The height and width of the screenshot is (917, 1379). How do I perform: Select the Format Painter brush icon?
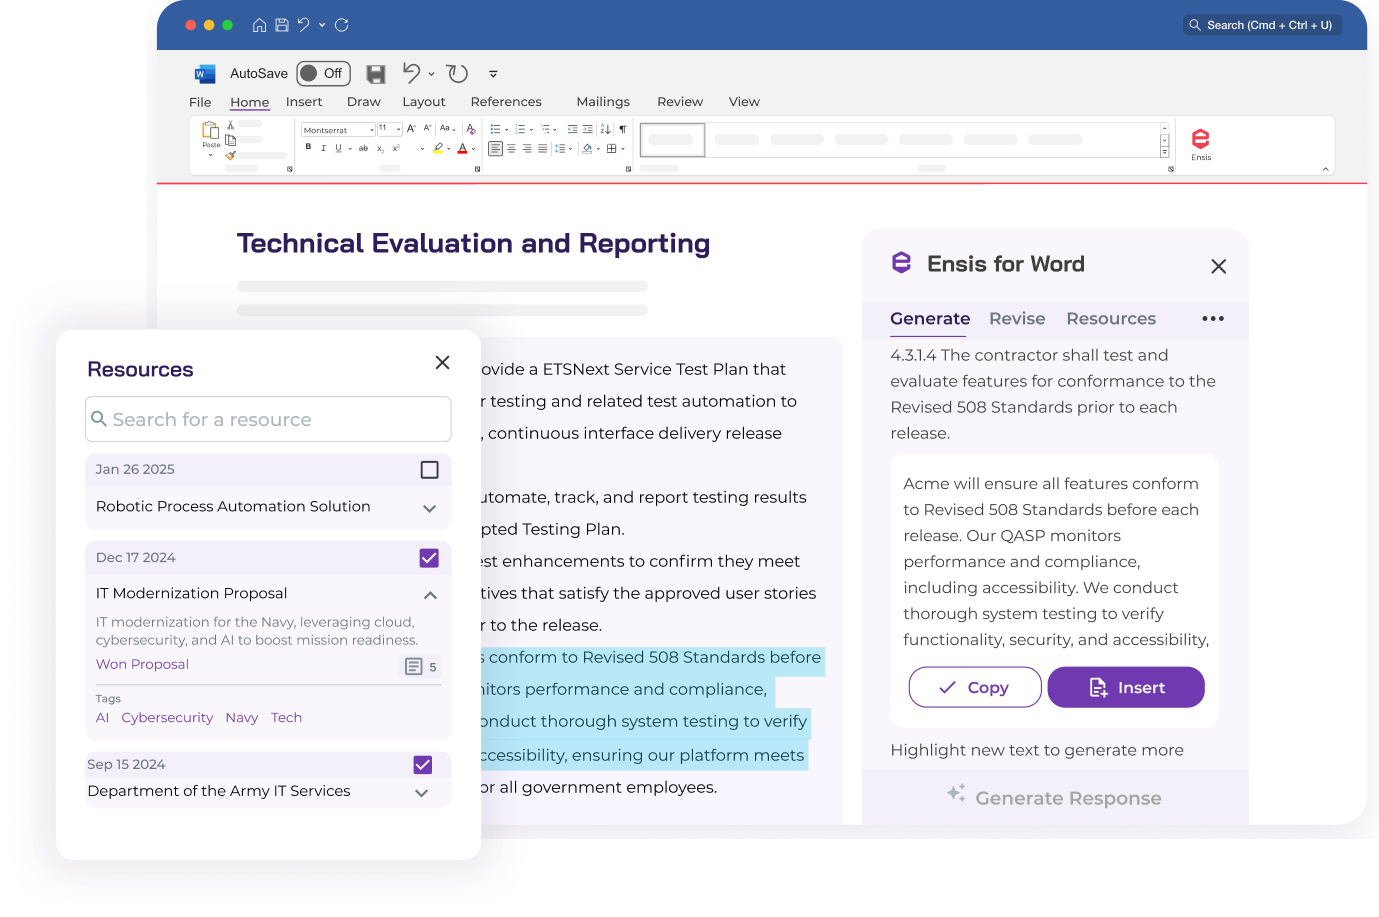230,156
